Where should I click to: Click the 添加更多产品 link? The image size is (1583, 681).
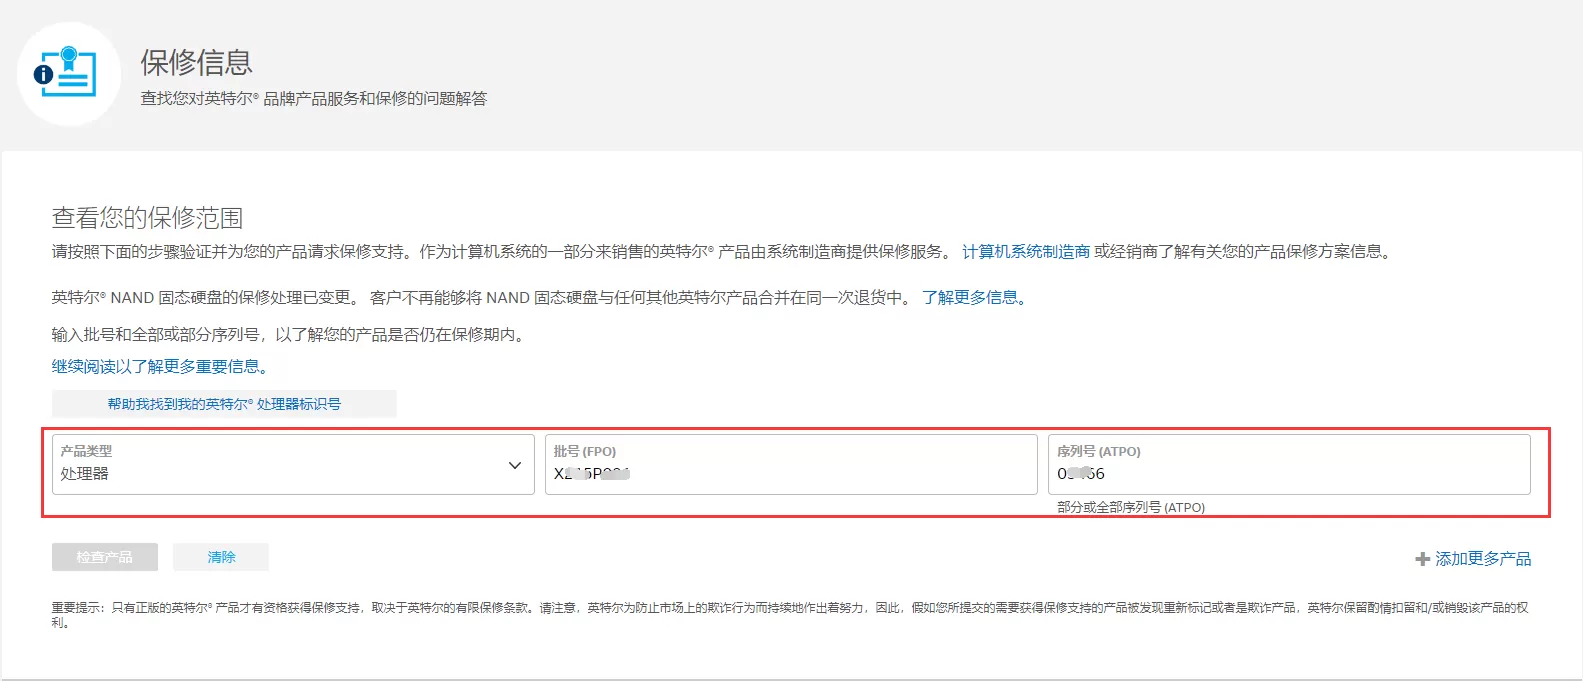[1483, 559]
